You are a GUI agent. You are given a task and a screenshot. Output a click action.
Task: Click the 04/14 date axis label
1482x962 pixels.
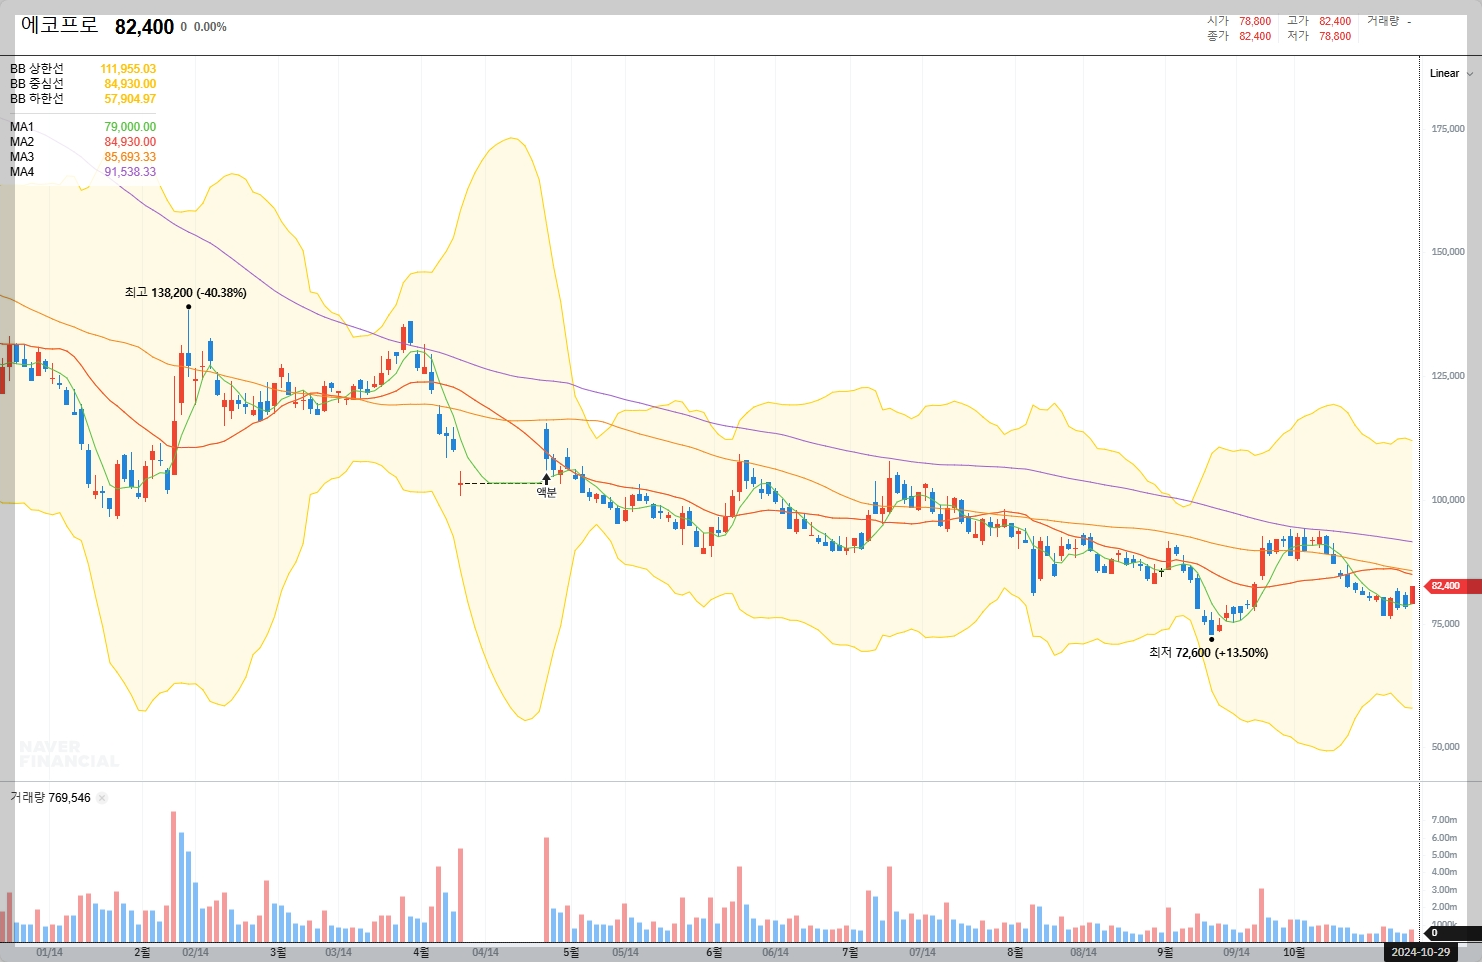pos(485,952)
